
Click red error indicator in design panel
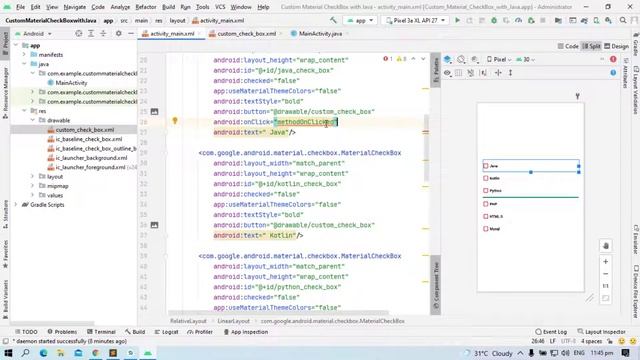[613, 60]
